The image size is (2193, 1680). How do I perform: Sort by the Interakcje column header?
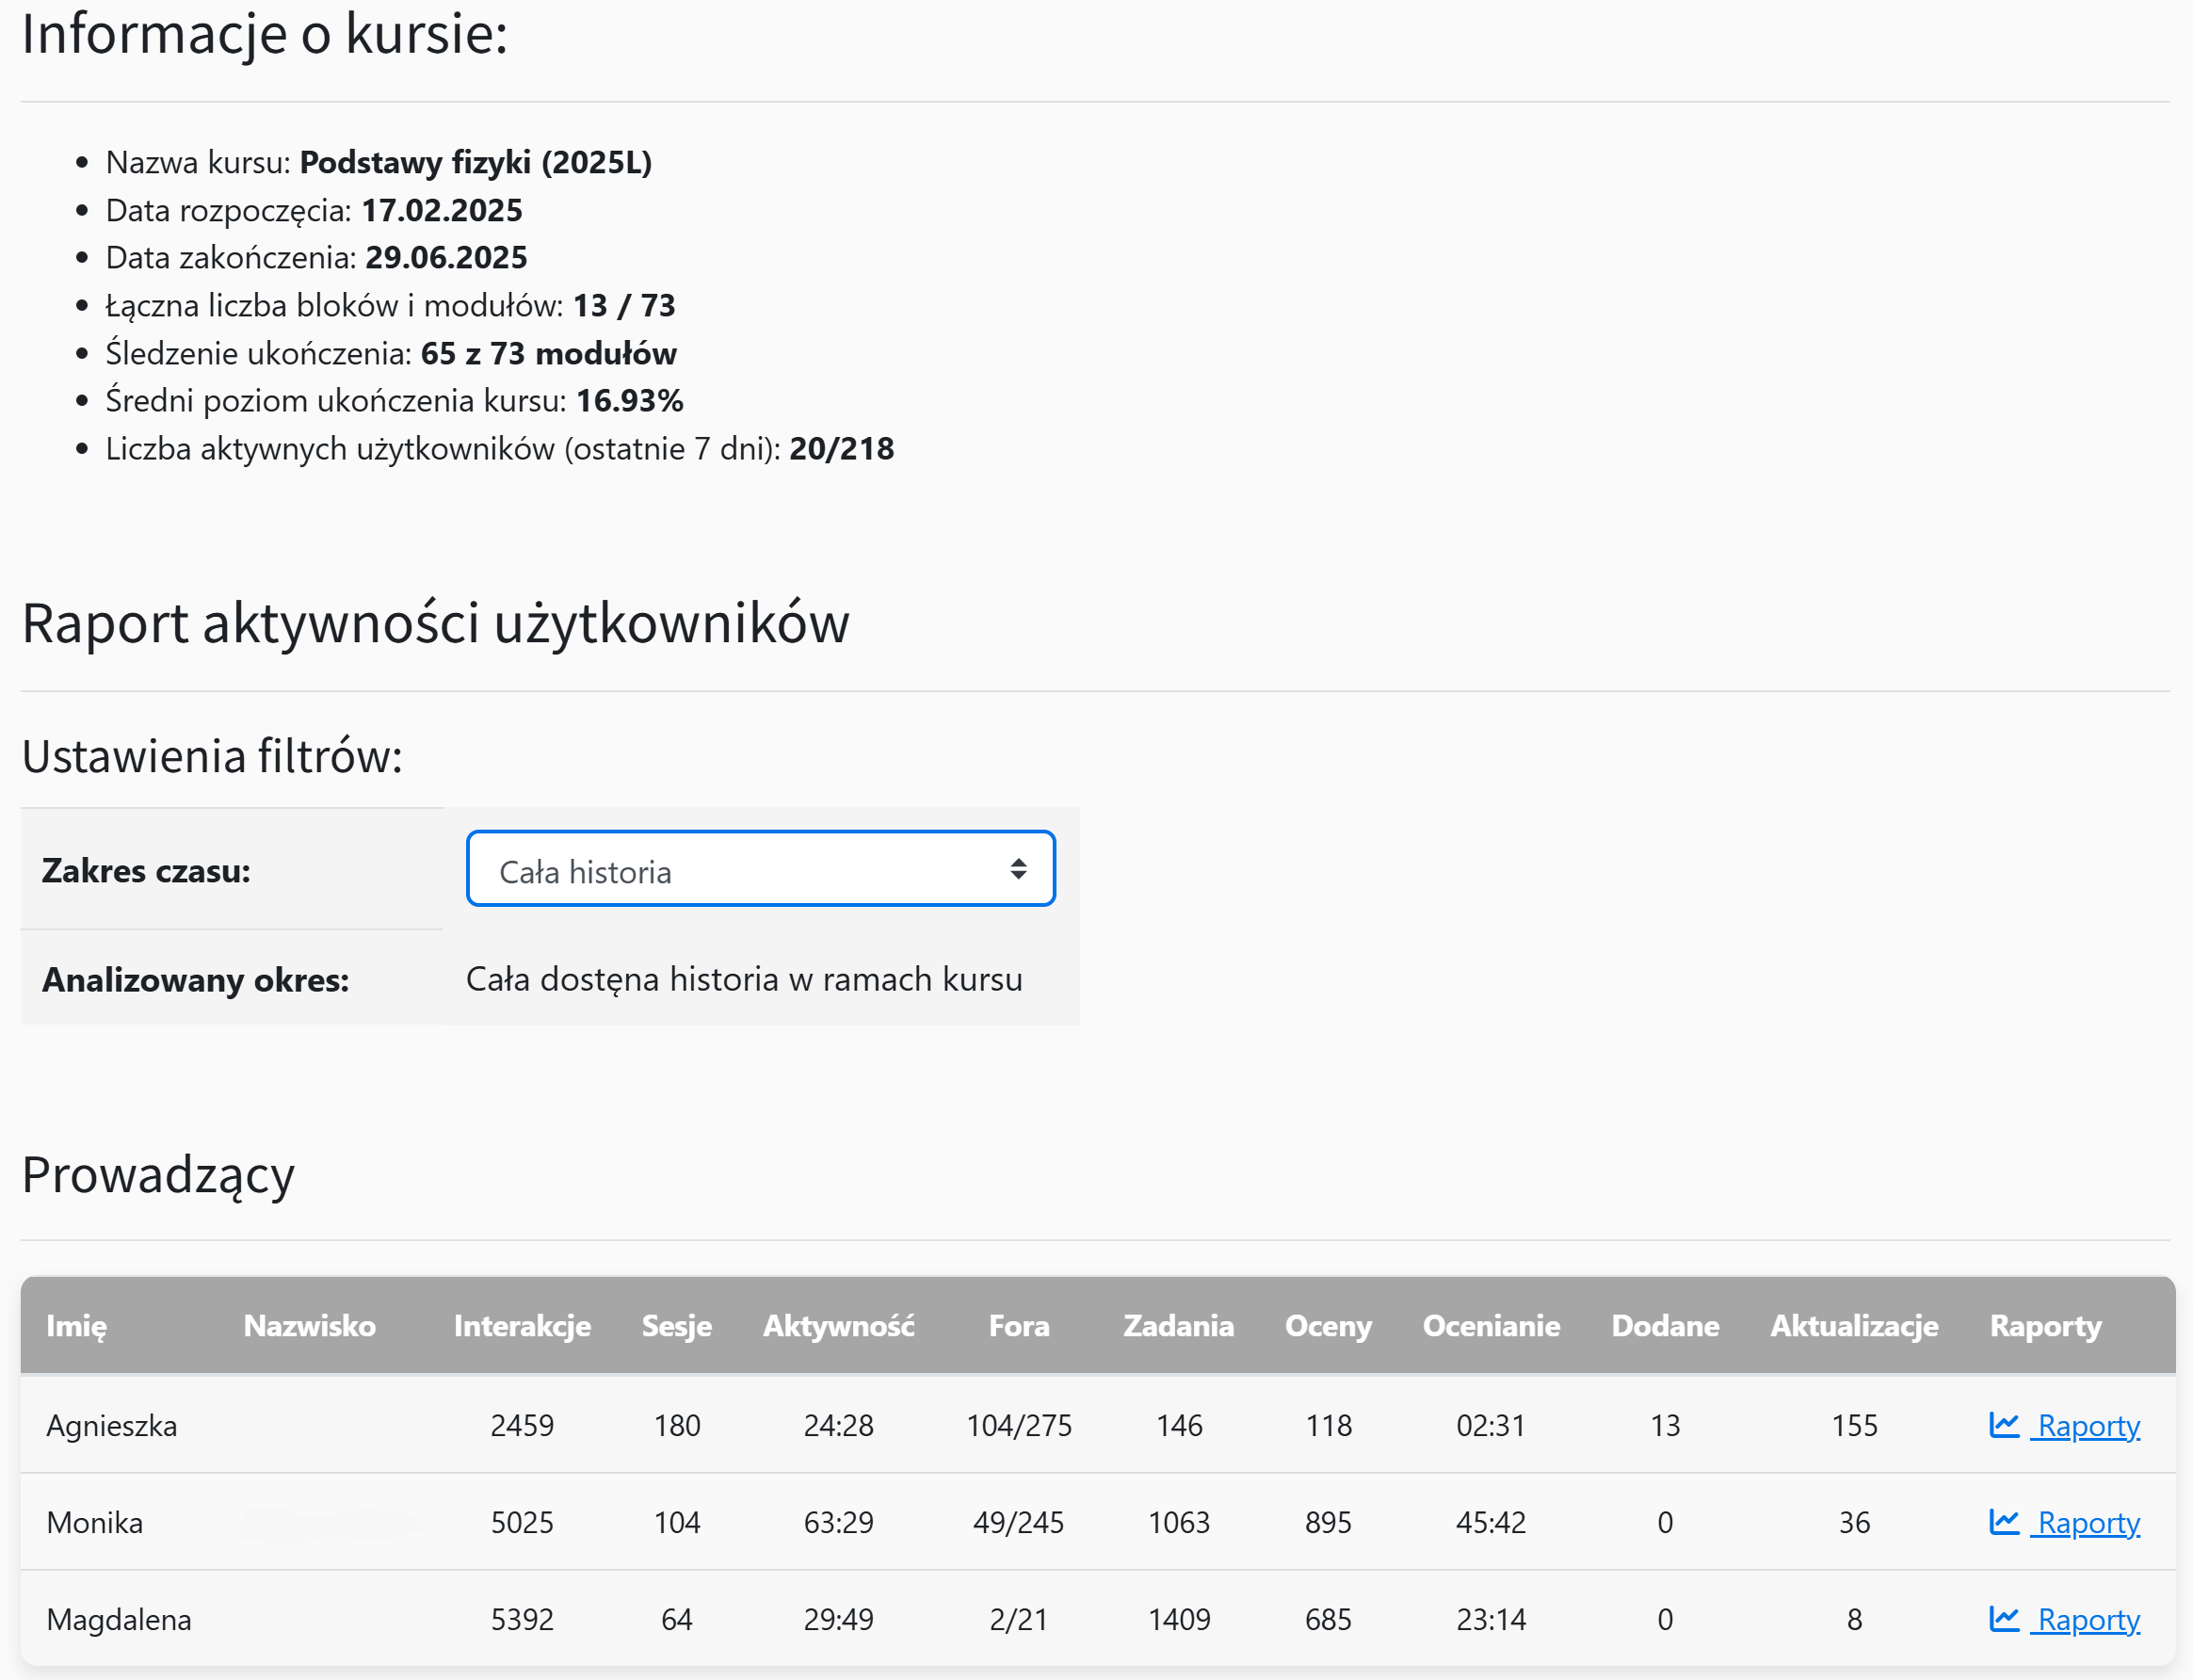pos(522,1326)
